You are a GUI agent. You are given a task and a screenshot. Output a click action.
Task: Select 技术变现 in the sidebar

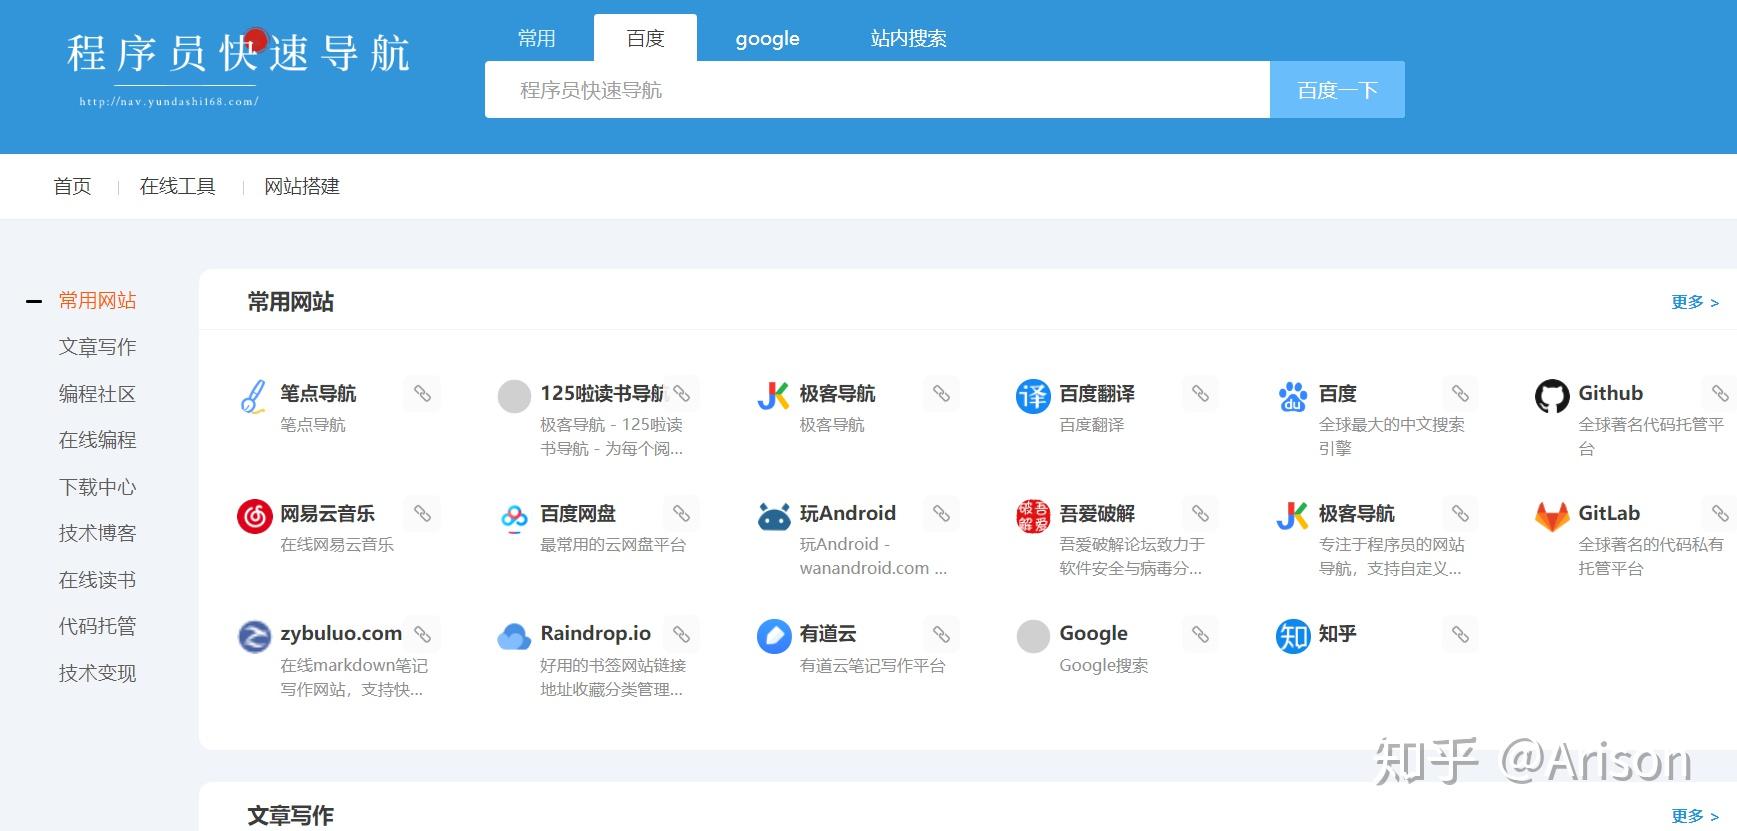click(x=97, y=673)
